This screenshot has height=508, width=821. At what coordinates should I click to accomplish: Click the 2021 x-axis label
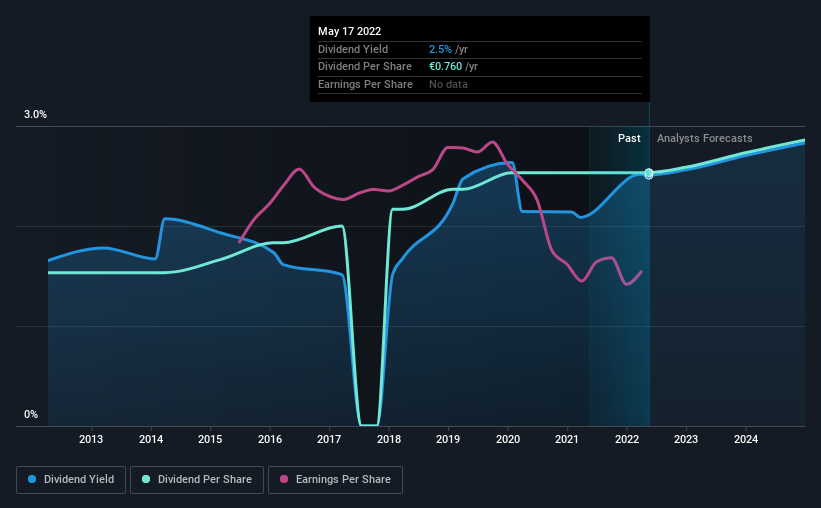pos(567,439)
